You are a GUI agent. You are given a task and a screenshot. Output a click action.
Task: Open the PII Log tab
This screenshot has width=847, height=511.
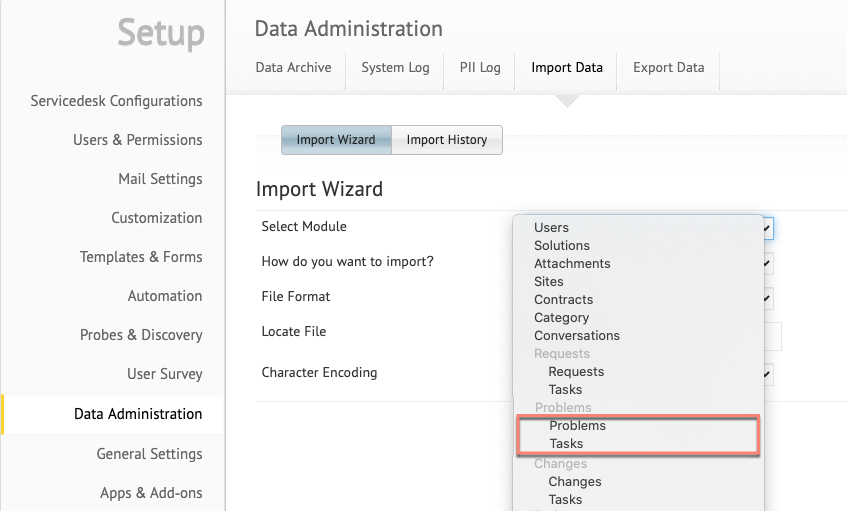point(480,68)
